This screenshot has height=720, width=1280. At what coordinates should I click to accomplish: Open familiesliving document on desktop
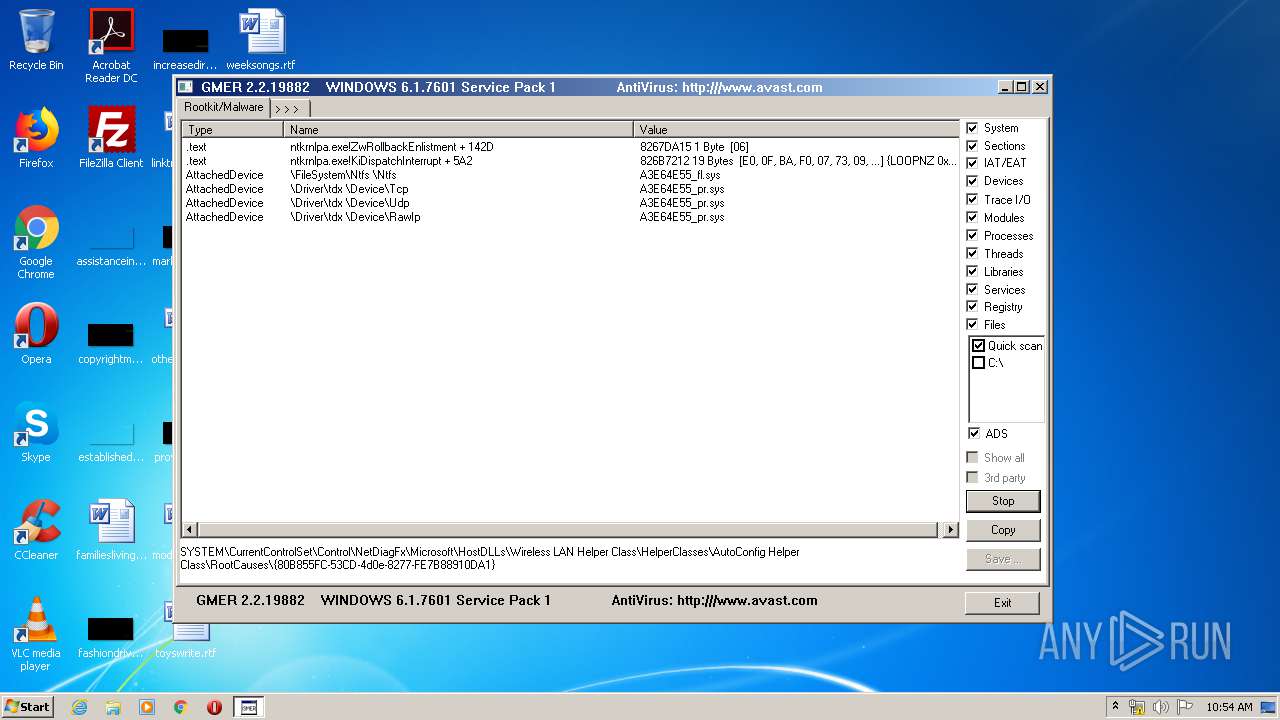pyautogui.click(x=111, y=530)
